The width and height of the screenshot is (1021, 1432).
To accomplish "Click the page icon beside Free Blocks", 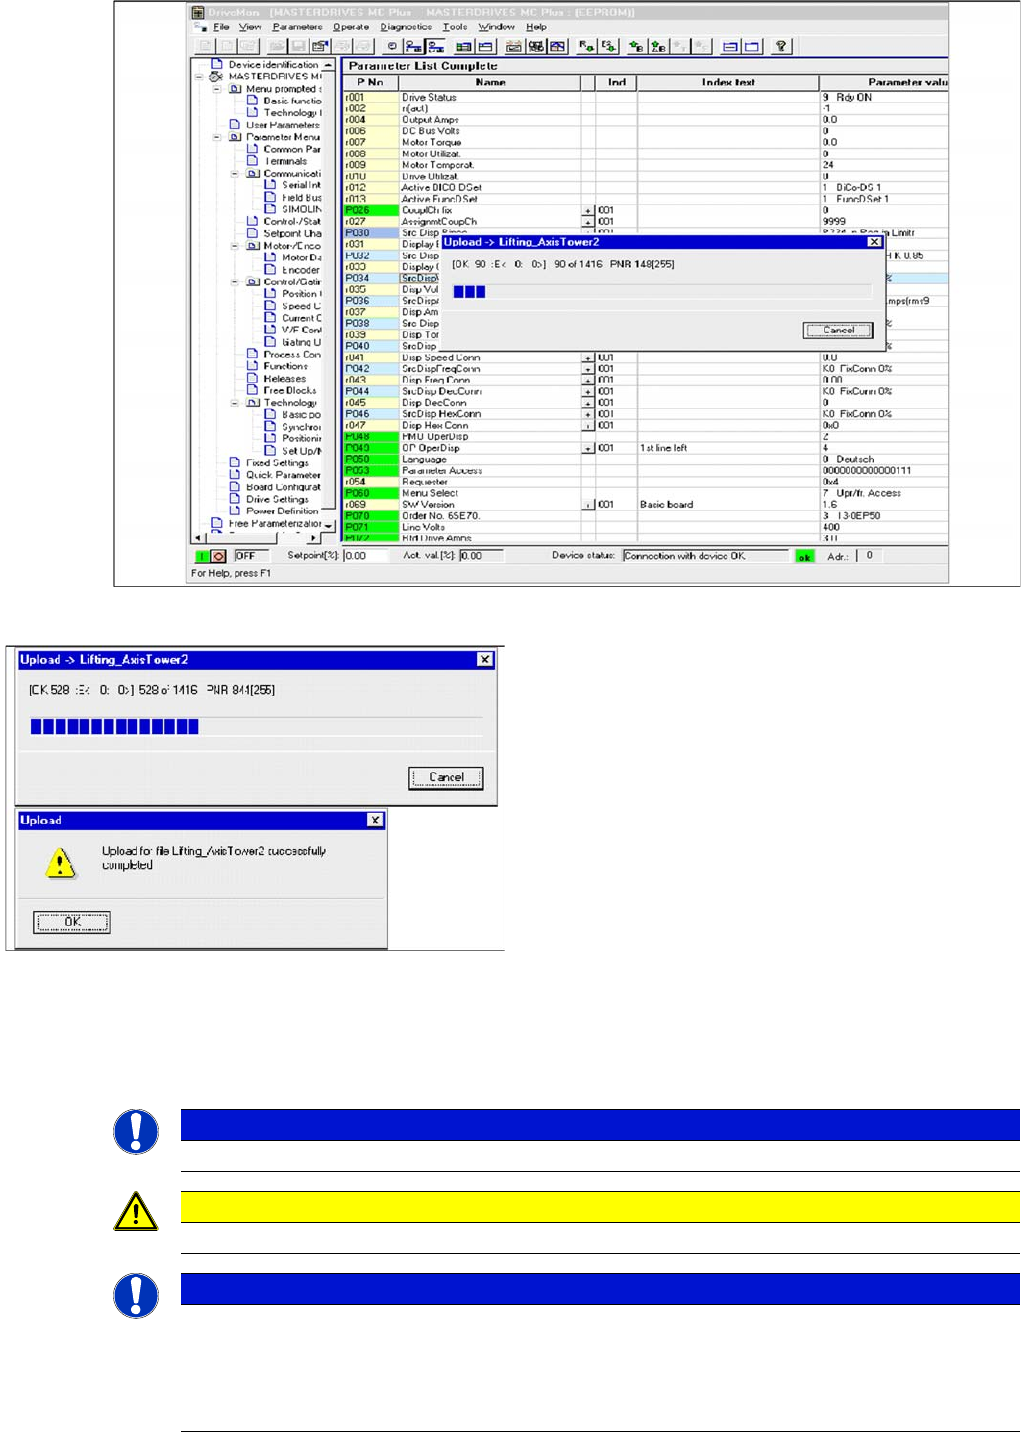I will pyautogui.click(x=253, y=390).
